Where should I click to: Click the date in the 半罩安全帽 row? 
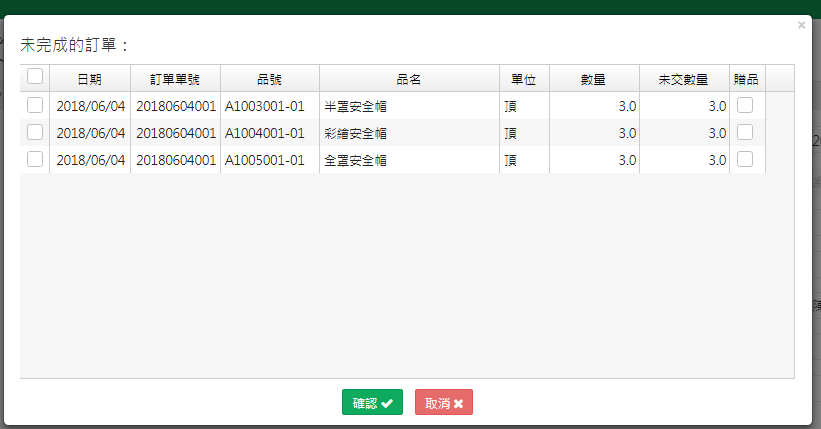(91, 106)
